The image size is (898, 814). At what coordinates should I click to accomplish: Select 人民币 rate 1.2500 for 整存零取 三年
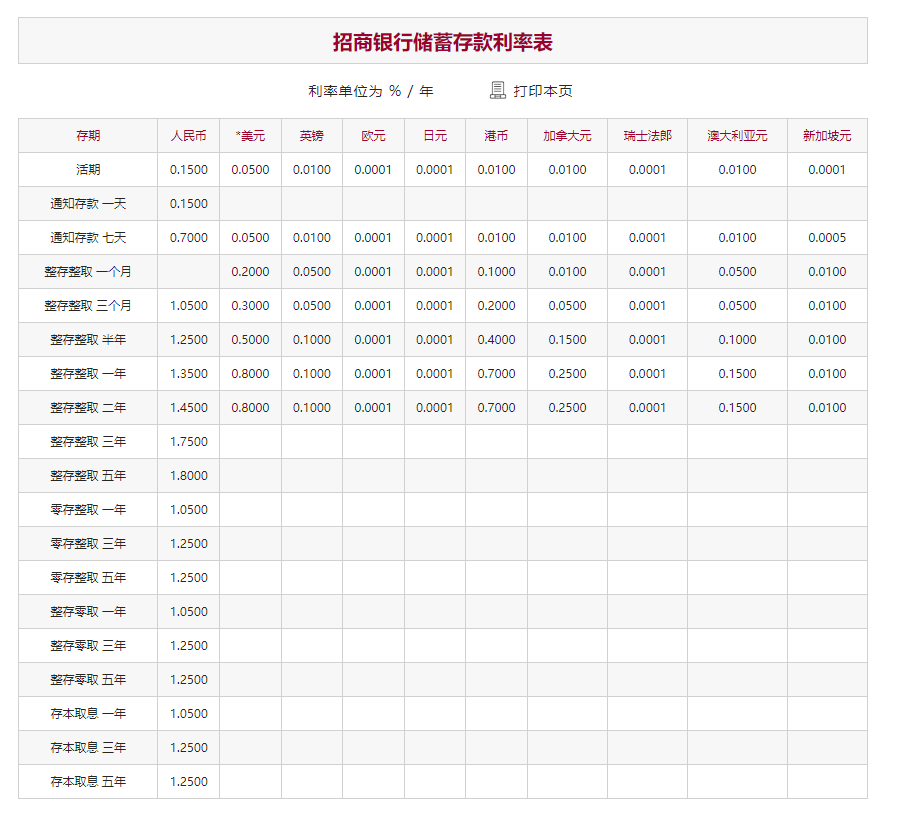[x=188, y=646]
